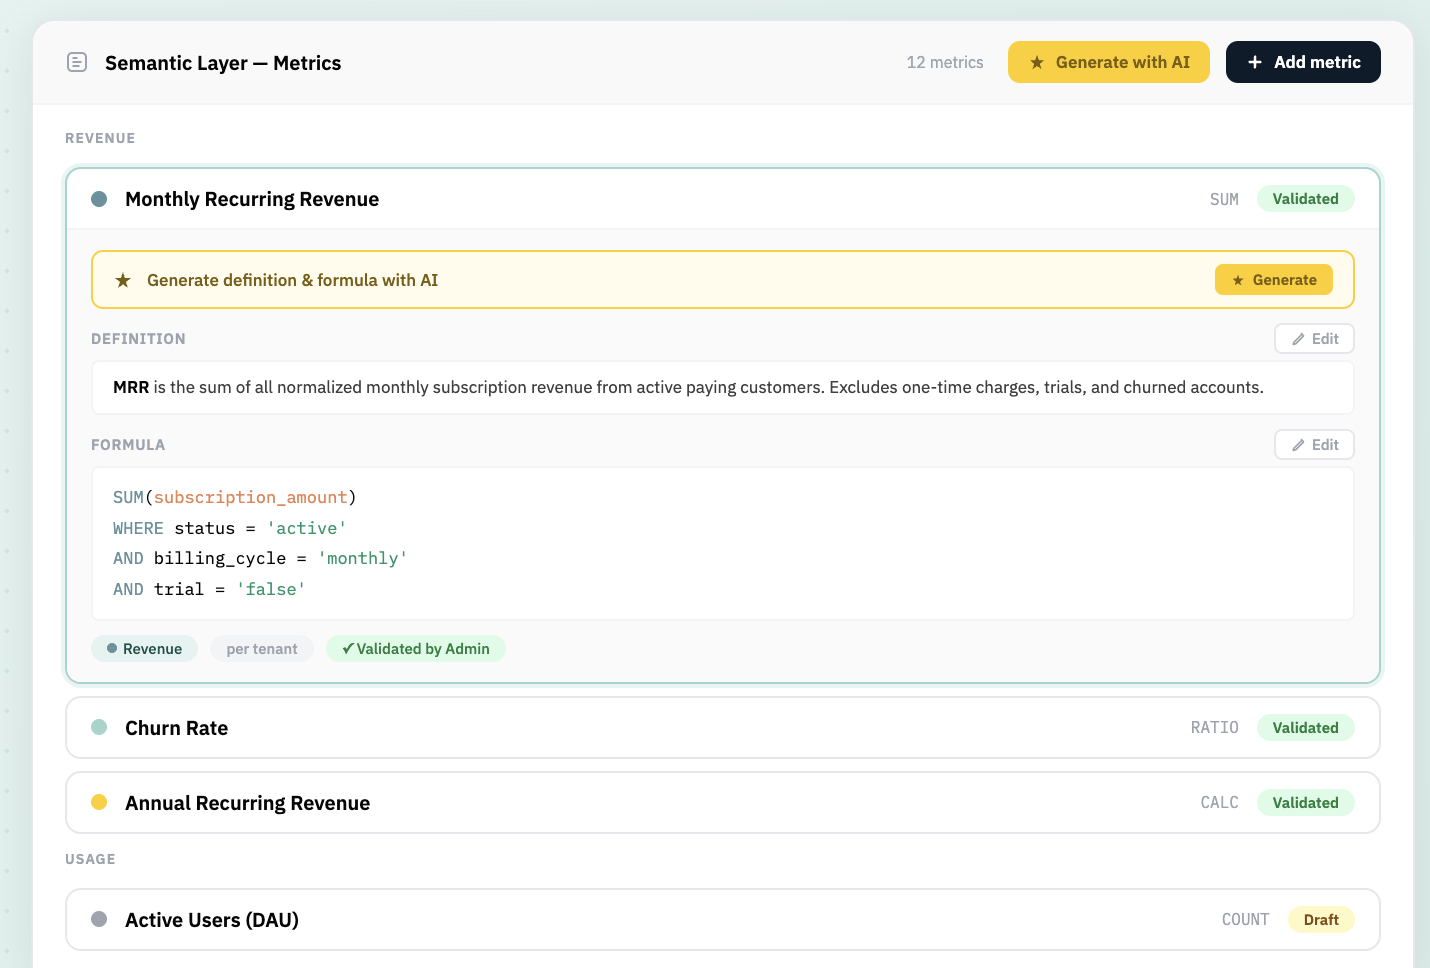Click the Revenue category tag
Screen dimensions: 1430x968
[x=145, y=649]
